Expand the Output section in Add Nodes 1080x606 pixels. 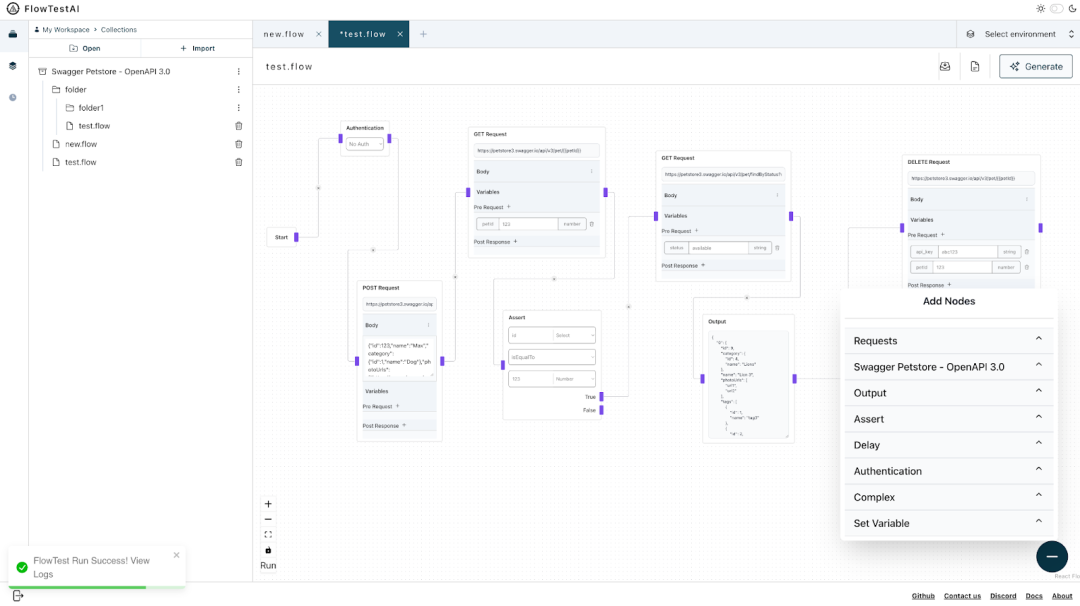[x=948, y=393]
